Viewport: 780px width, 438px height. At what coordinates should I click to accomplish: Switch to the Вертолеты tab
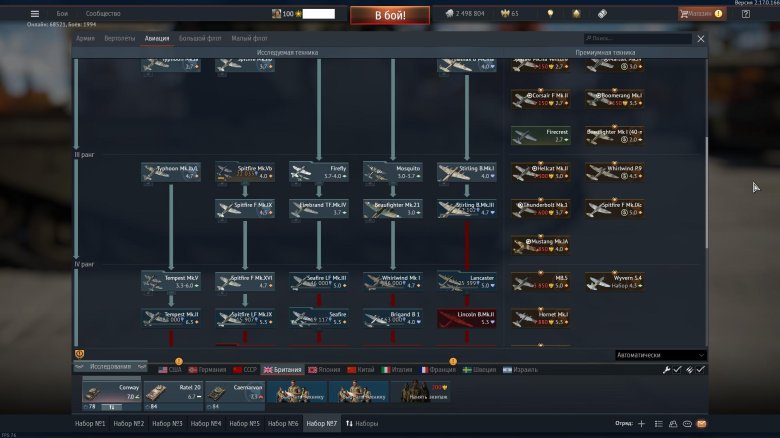point(119,38)
